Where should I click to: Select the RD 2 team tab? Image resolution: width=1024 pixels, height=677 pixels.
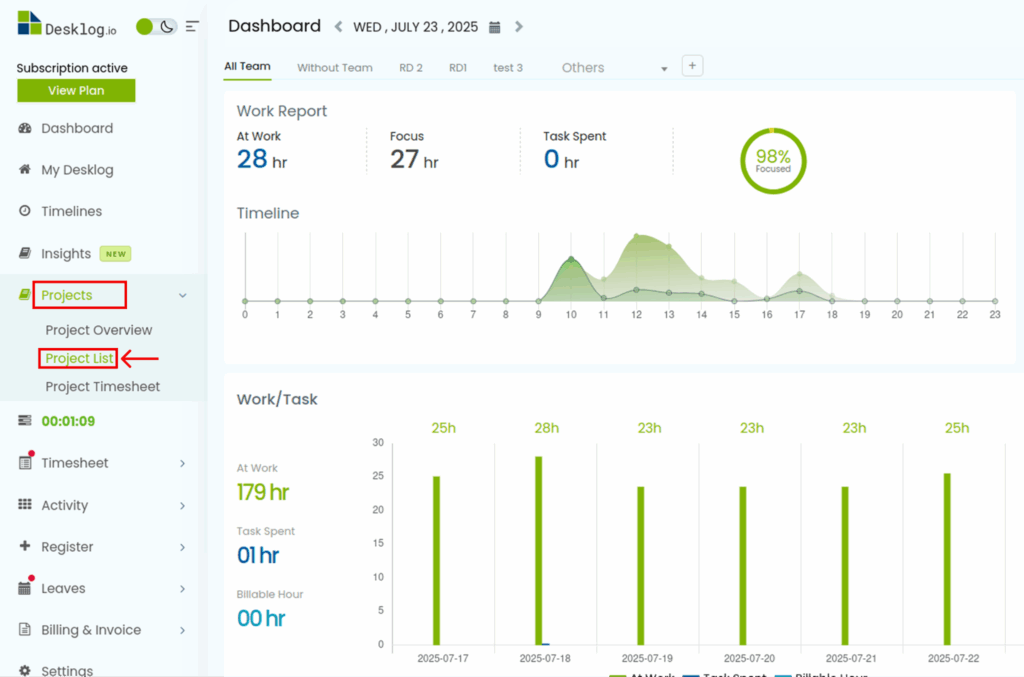(410, 68)
